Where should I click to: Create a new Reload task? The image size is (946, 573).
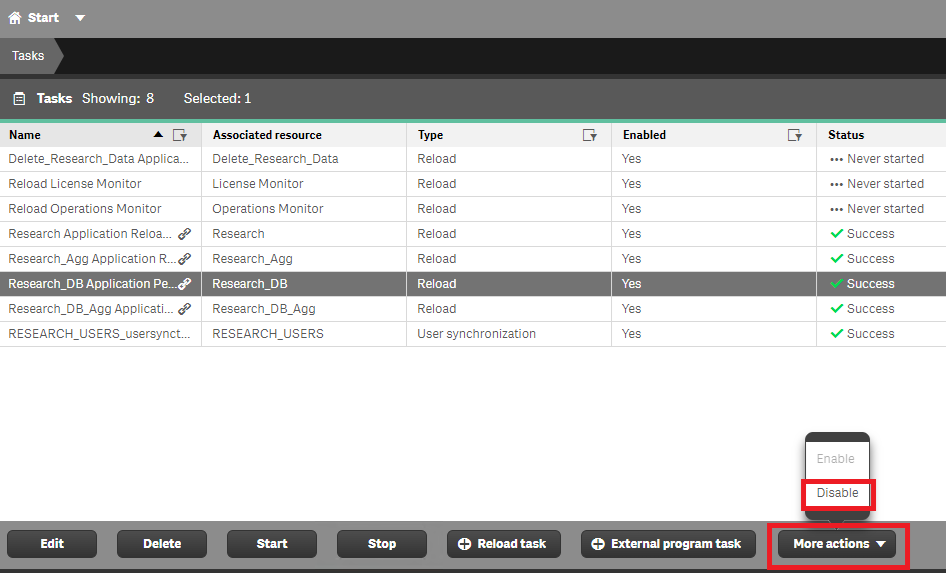coord(504,544)
